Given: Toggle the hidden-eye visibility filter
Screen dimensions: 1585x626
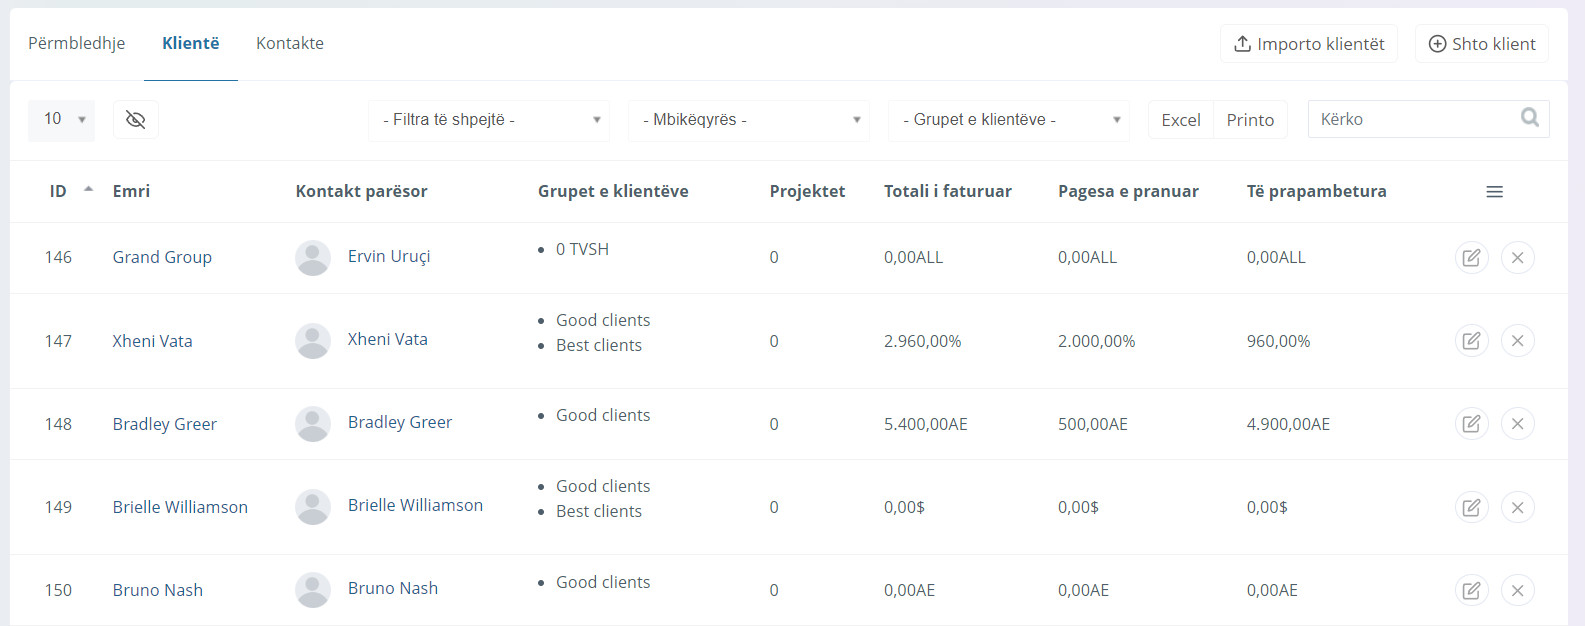Looking at the screenshot, I should point(136,120).
